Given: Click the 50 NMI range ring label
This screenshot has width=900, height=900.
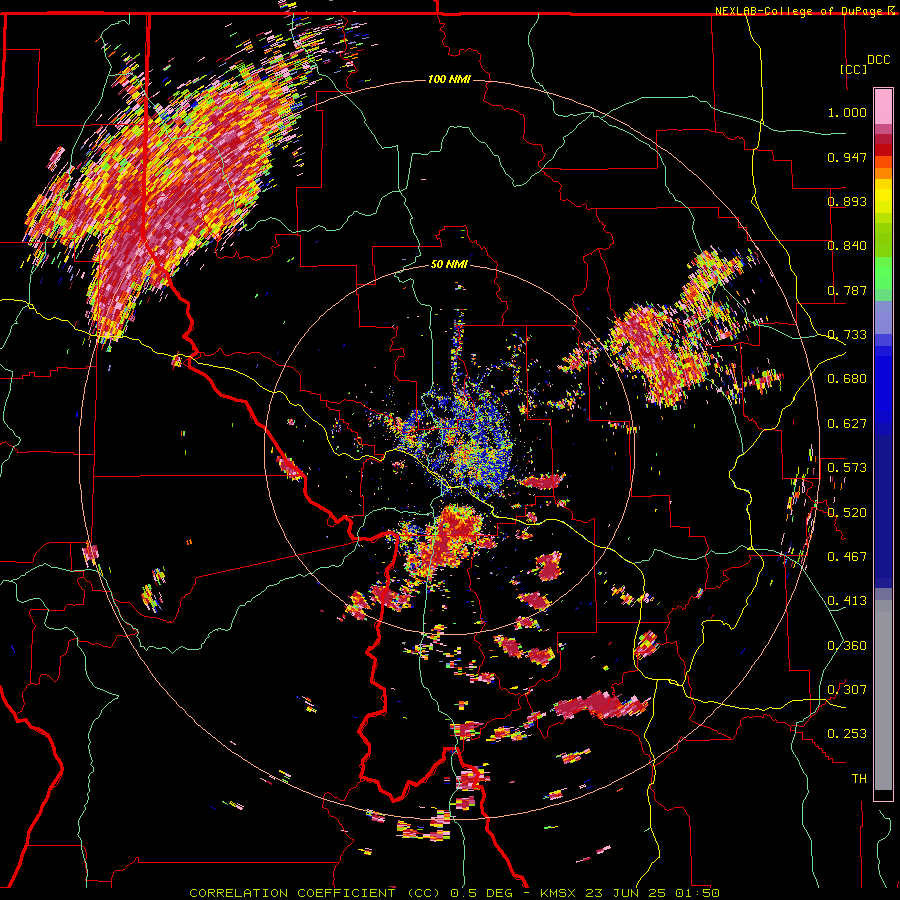Looking at the screenshot, I should [x=449, y=264].
